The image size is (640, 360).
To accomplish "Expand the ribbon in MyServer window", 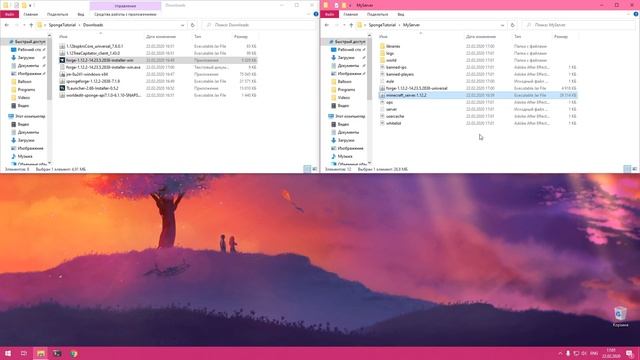I will tap(629, 14).
